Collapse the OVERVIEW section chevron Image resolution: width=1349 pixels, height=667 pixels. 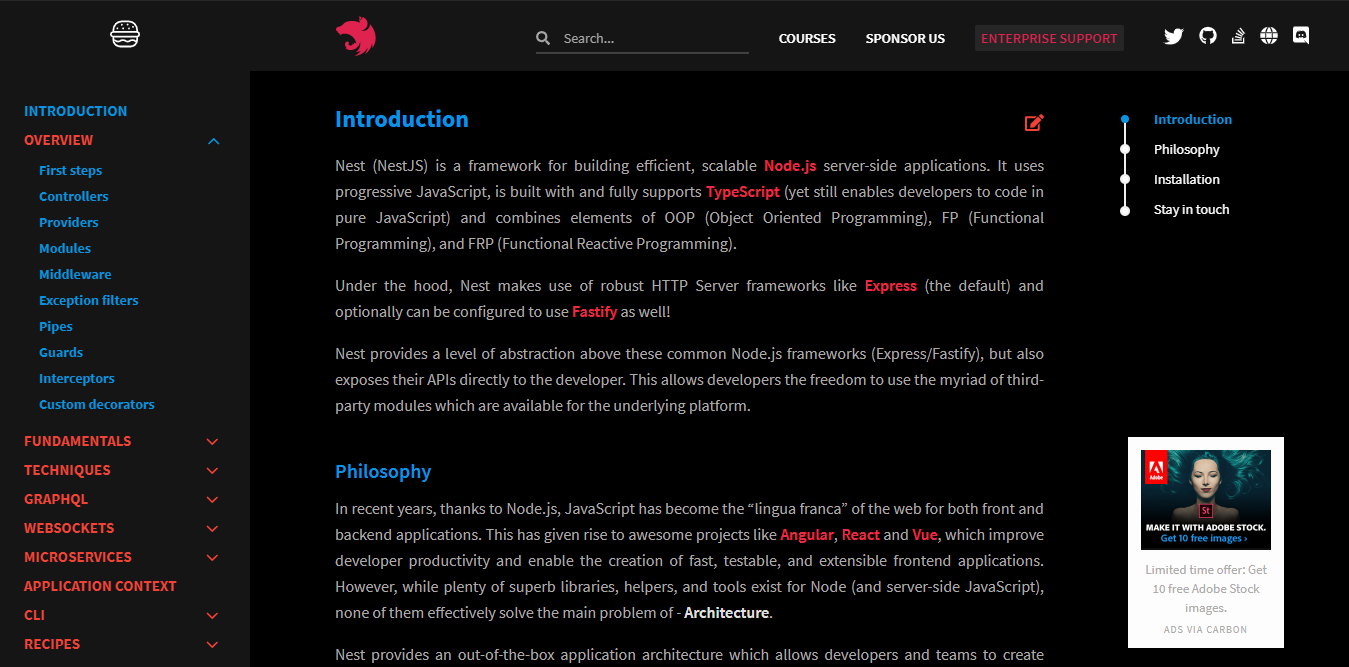pyautogui.click(x=213, y=141)
